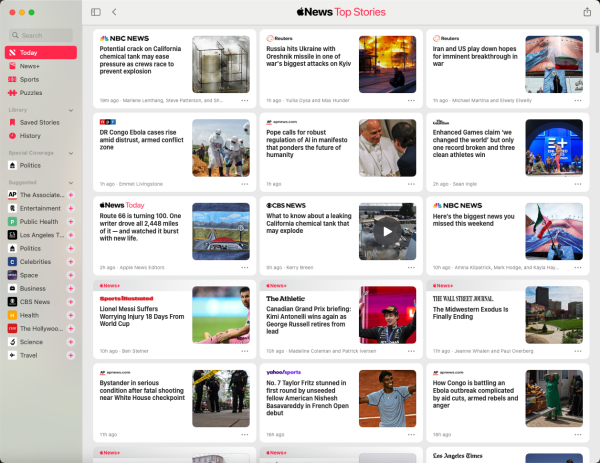Open Entertainment in the Suggested list

[41, 208]
